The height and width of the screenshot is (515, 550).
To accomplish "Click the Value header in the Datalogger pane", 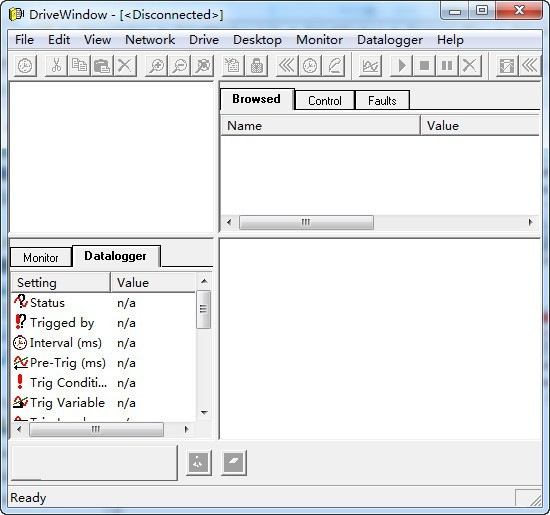I will 153,282.
